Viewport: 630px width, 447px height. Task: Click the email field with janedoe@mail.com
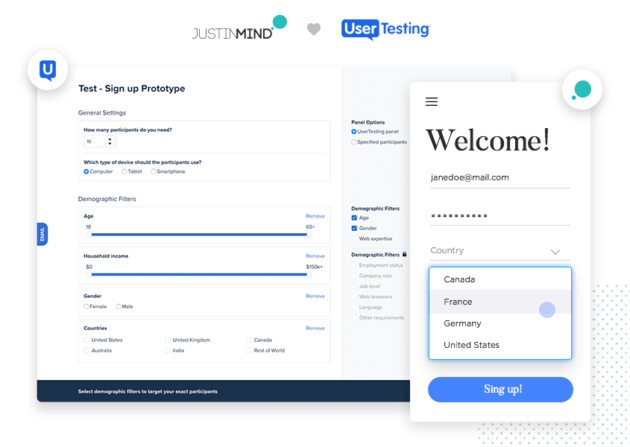(500, 178)
